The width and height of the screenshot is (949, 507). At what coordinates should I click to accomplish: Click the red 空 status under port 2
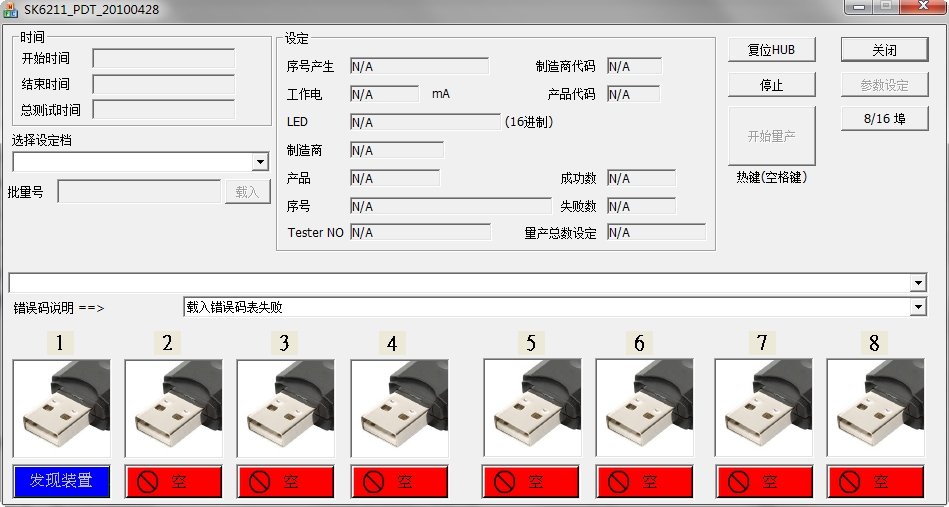point(173,482)
